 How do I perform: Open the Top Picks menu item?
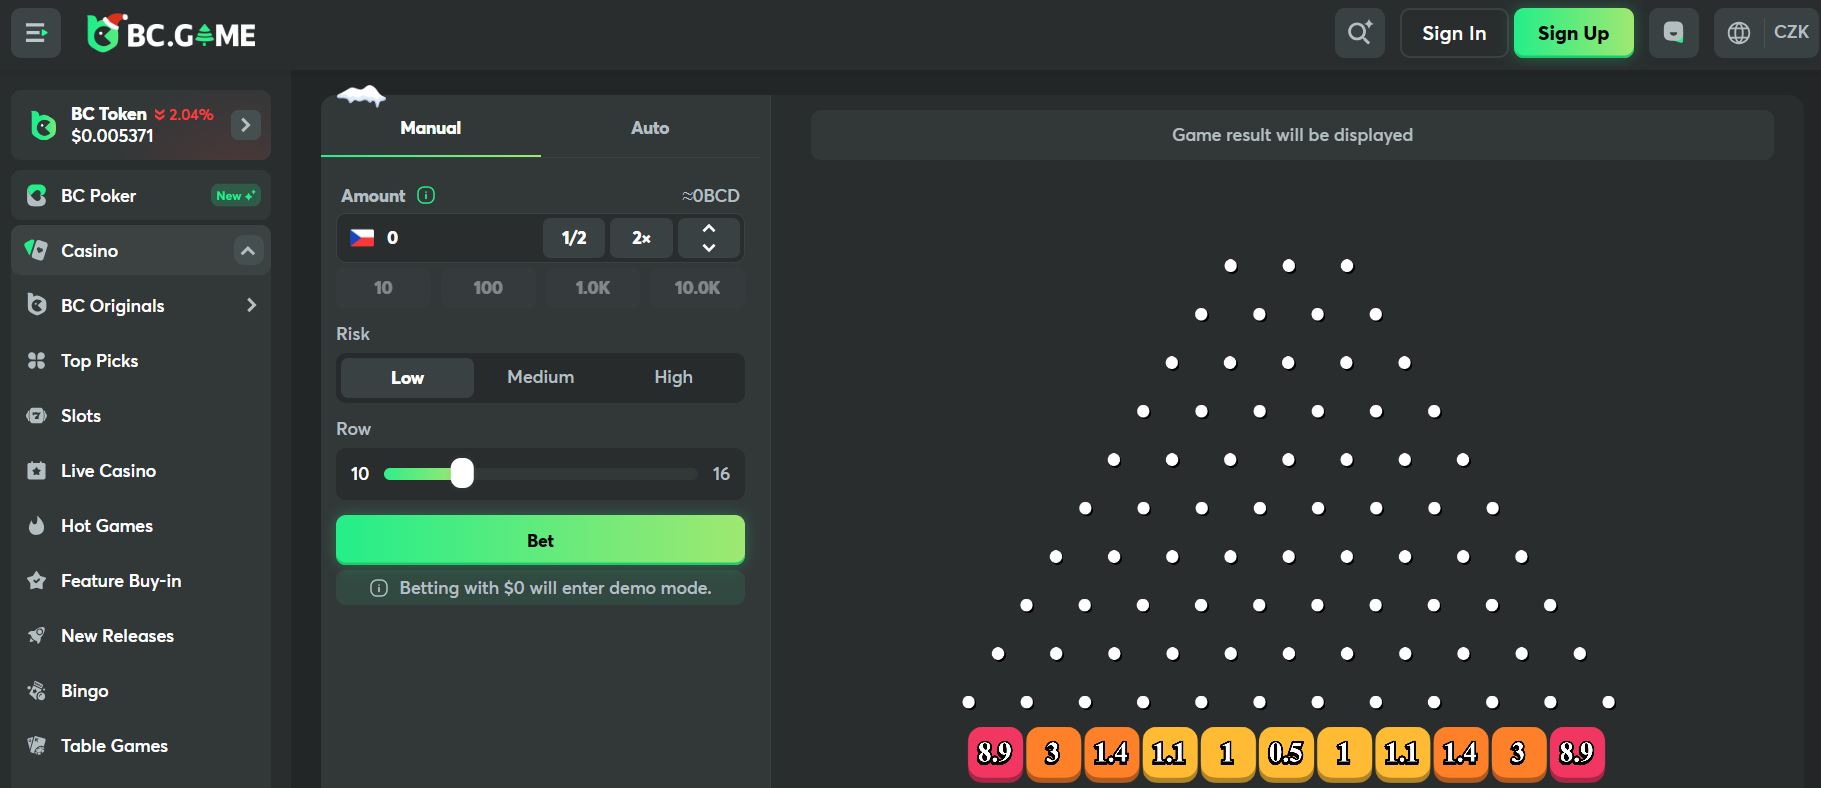[x=141, y=360]
